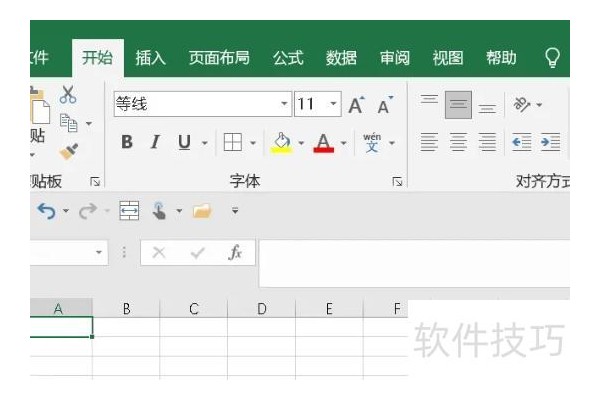Apply cell borders icon
The width and height of the screenshot is (600, 400).
[x=233, y=142]
